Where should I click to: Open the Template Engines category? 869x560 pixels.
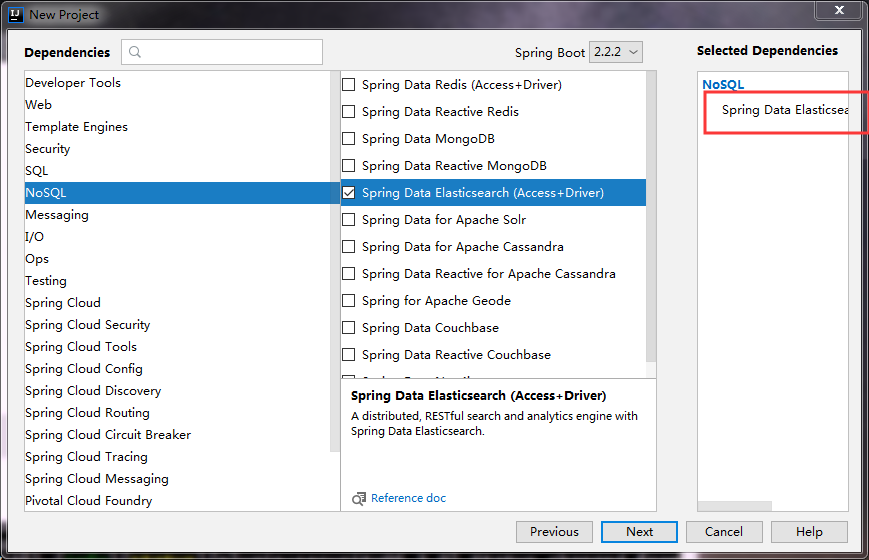(177, 127)
